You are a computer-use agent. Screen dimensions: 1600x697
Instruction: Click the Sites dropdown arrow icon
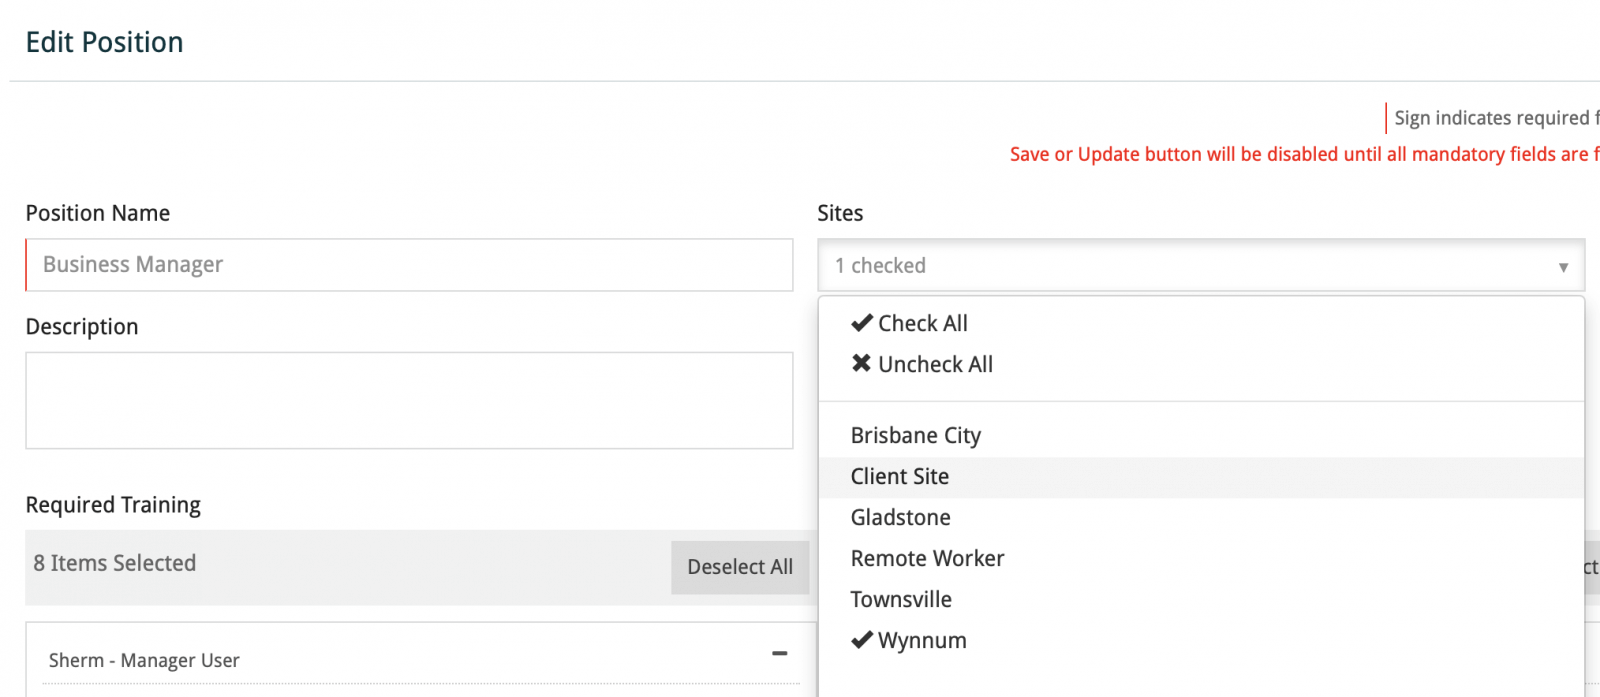point(1563,267)
